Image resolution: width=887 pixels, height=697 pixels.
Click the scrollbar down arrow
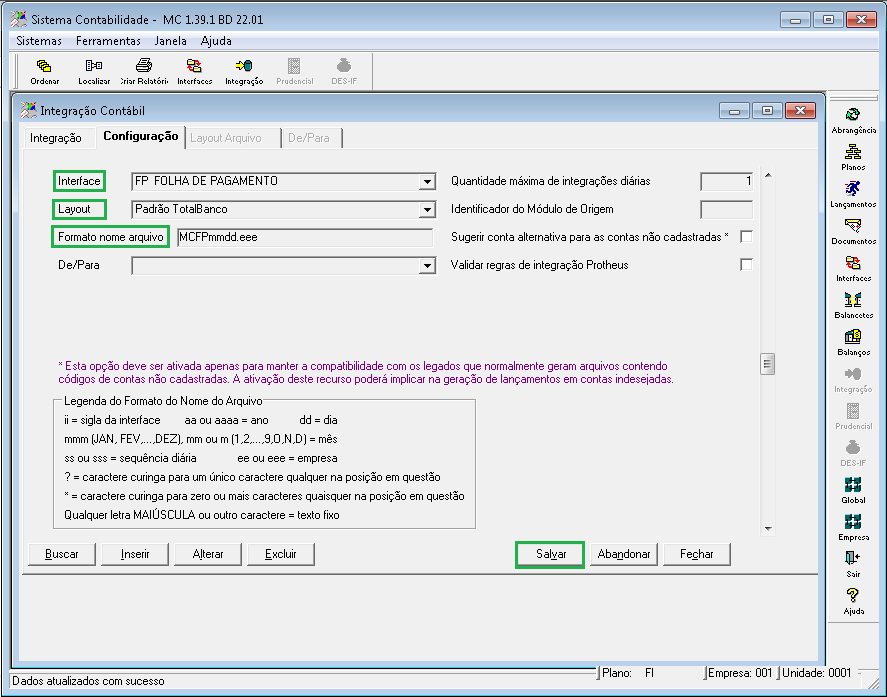pyautogui.click(x=768, y=528)
